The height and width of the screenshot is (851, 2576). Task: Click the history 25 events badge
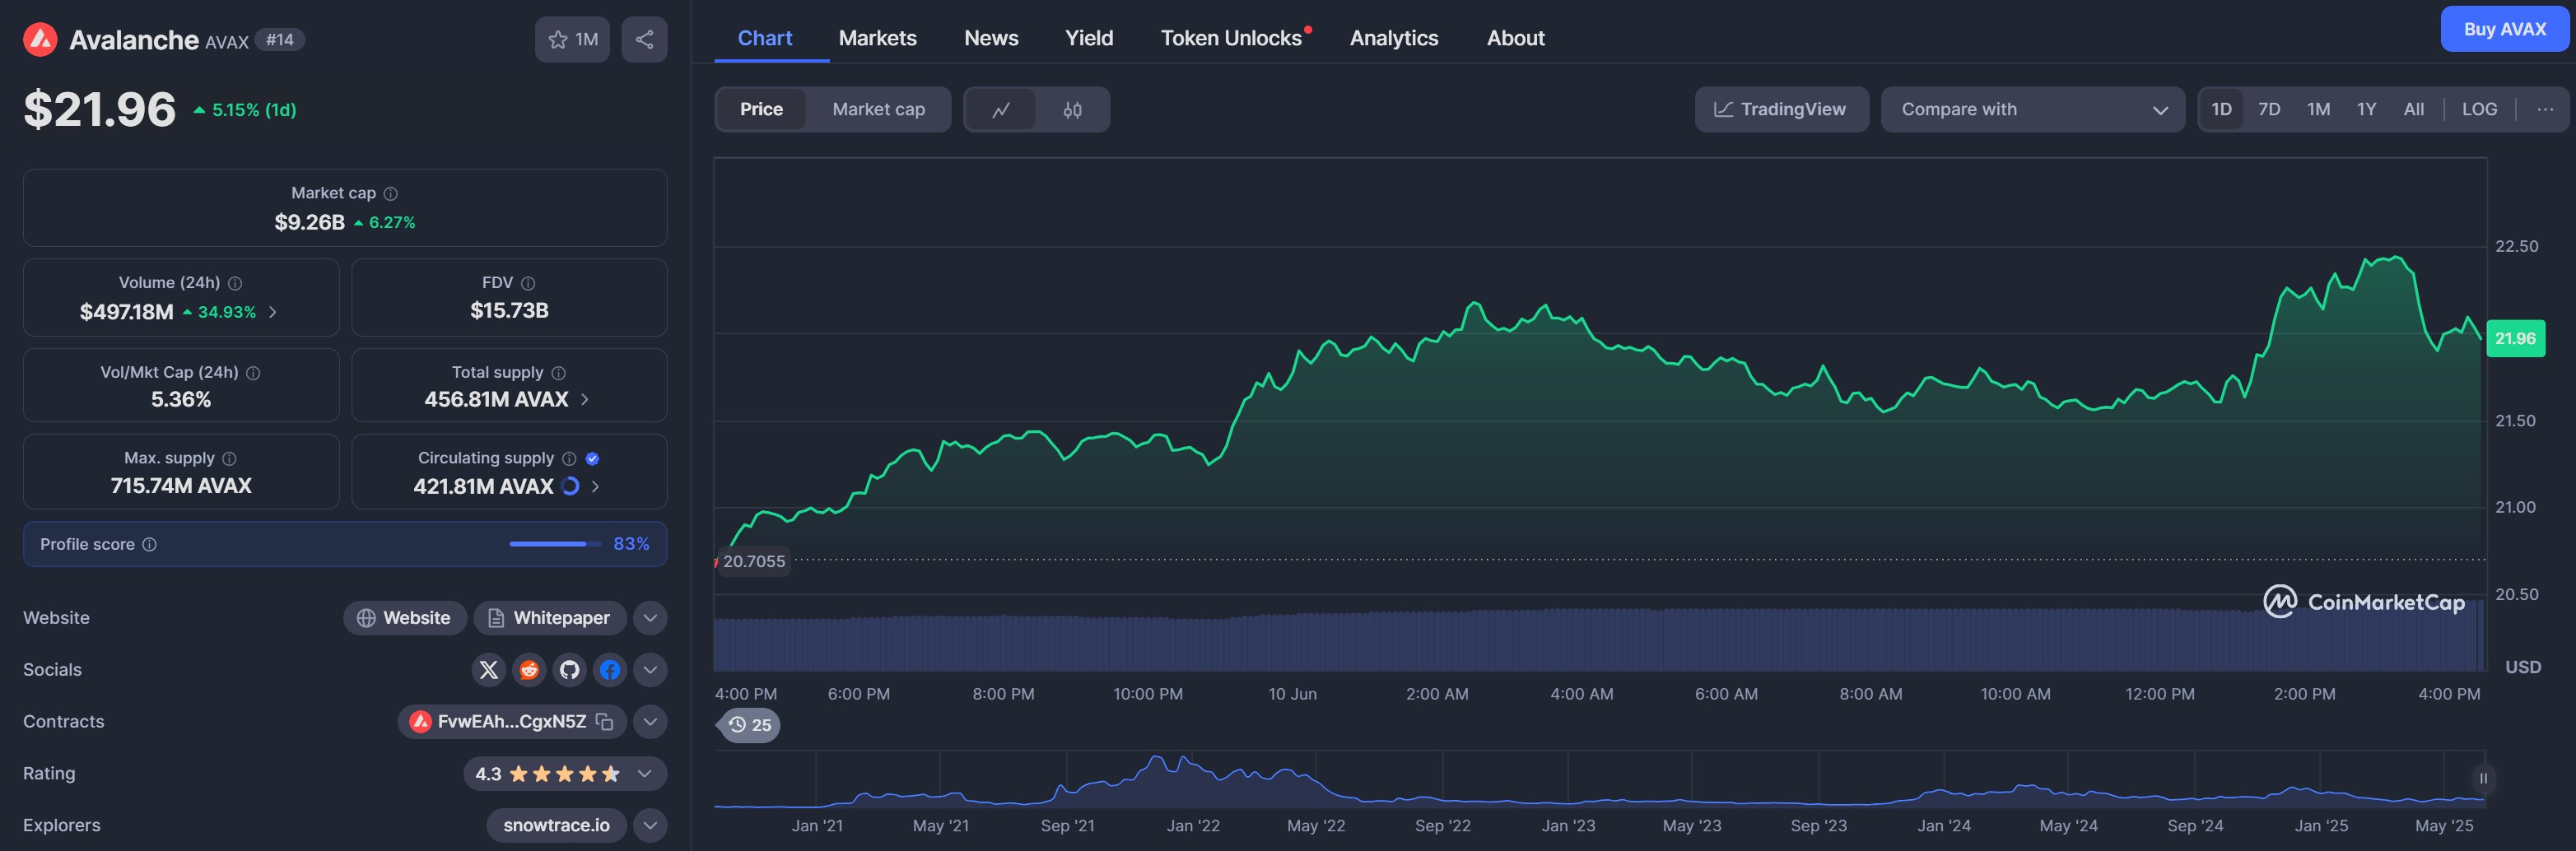tap(750, 725)
